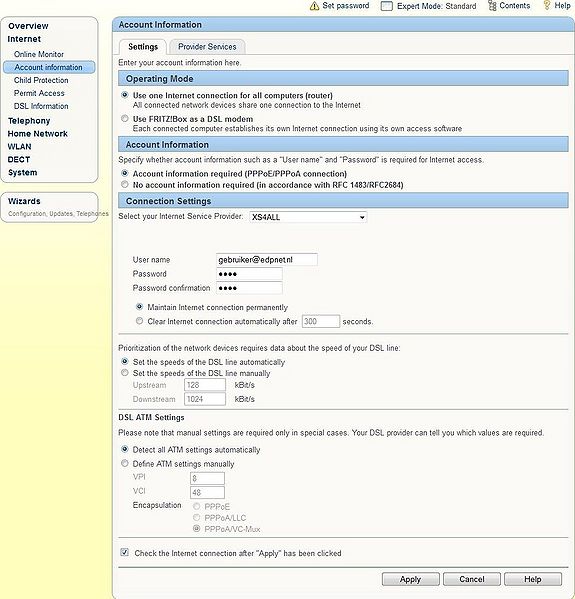Open Overview in the sidebar
Viewport: 575px width, 599px height.
28,26
